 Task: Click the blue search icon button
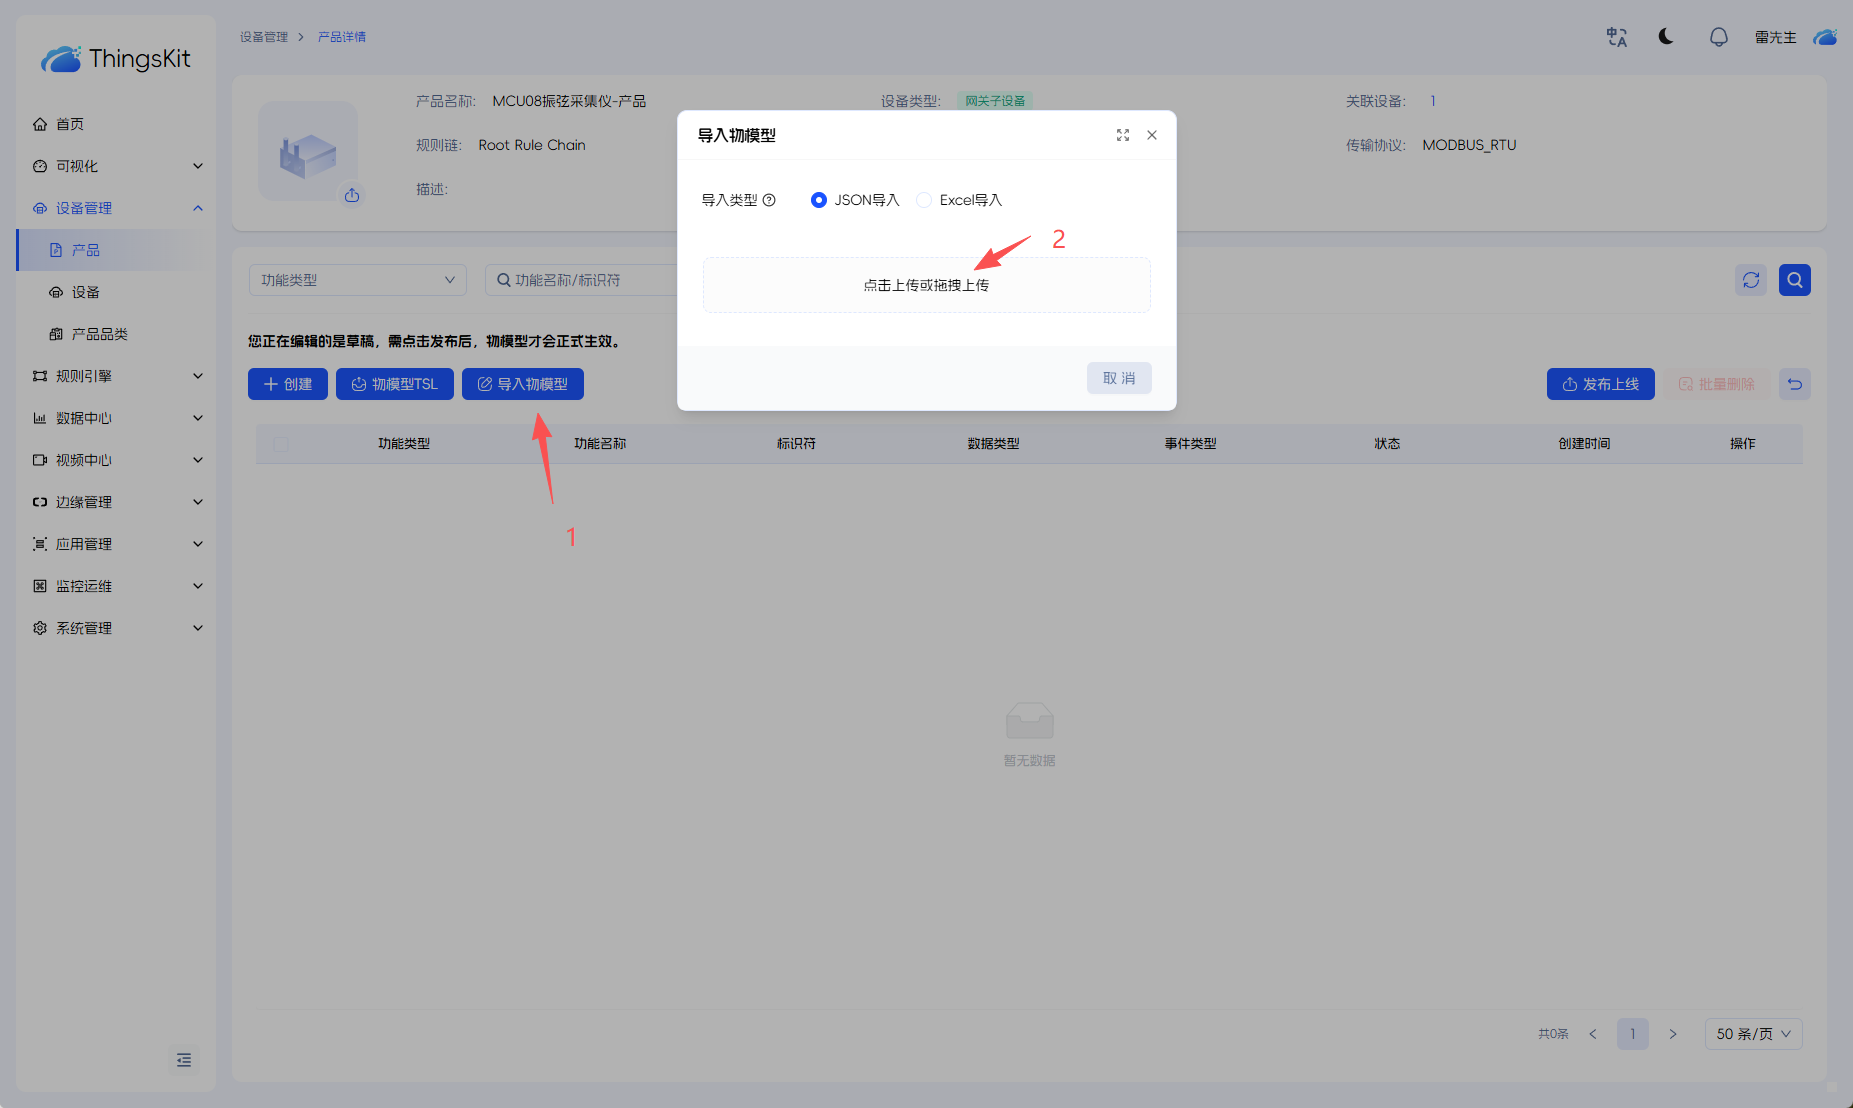pos(1794,280)
